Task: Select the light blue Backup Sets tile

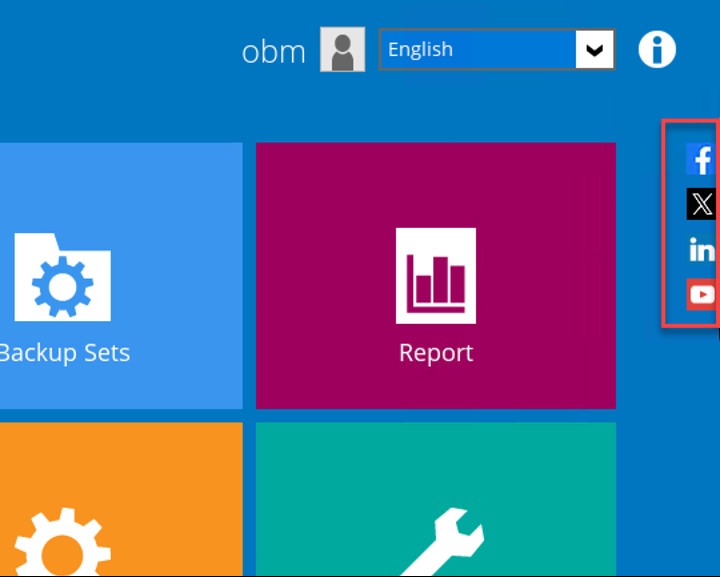Action: click(120, 200)
